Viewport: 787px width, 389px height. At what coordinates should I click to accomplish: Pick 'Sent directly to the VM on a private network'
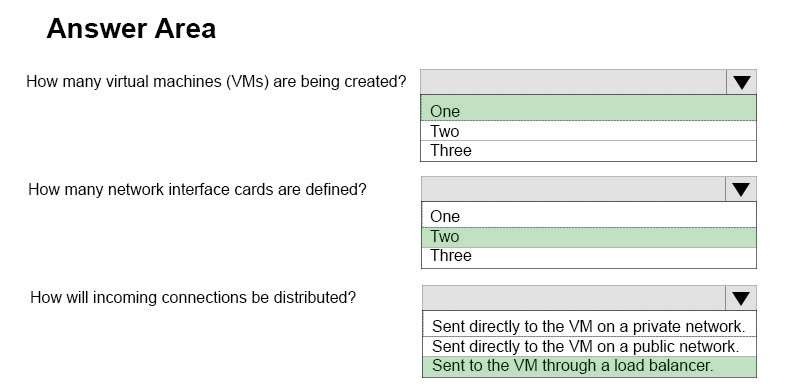click(x=589, y=324)
